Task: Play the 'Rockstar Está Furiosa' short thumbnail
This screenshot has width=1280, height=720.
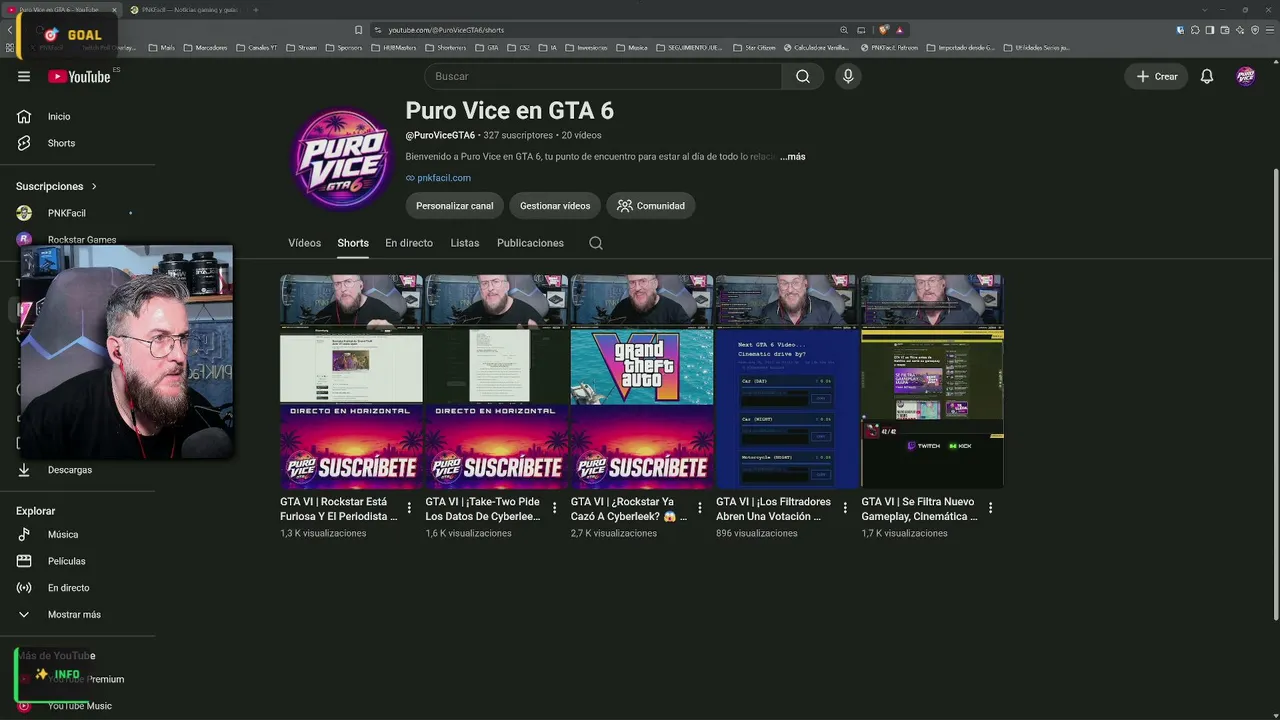Action: point(351,382)
